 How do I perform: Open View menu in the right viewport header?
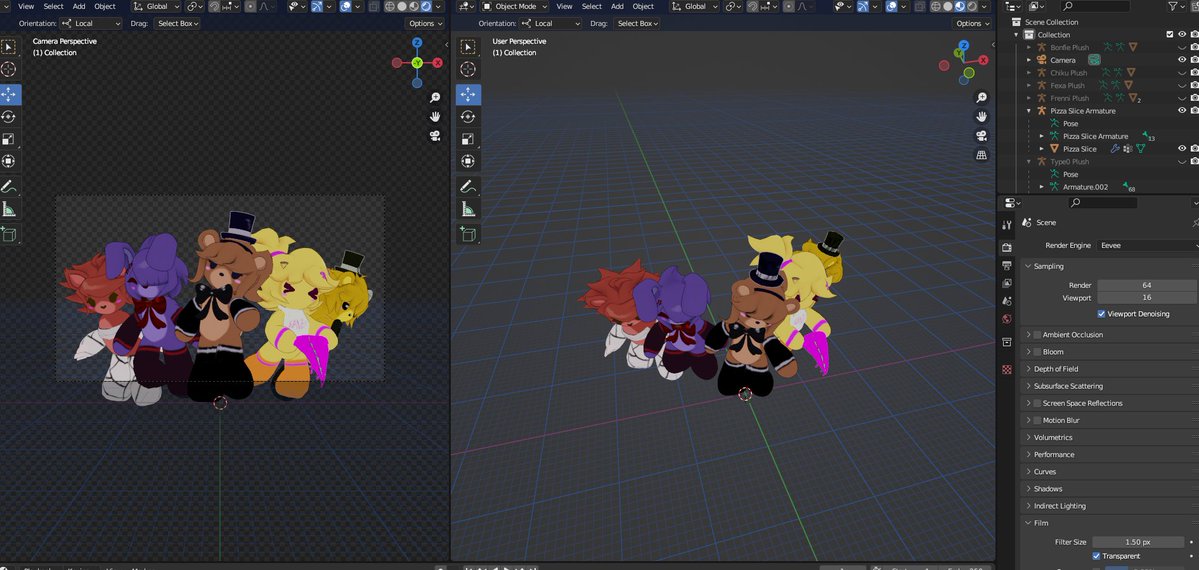pos(564,6)
